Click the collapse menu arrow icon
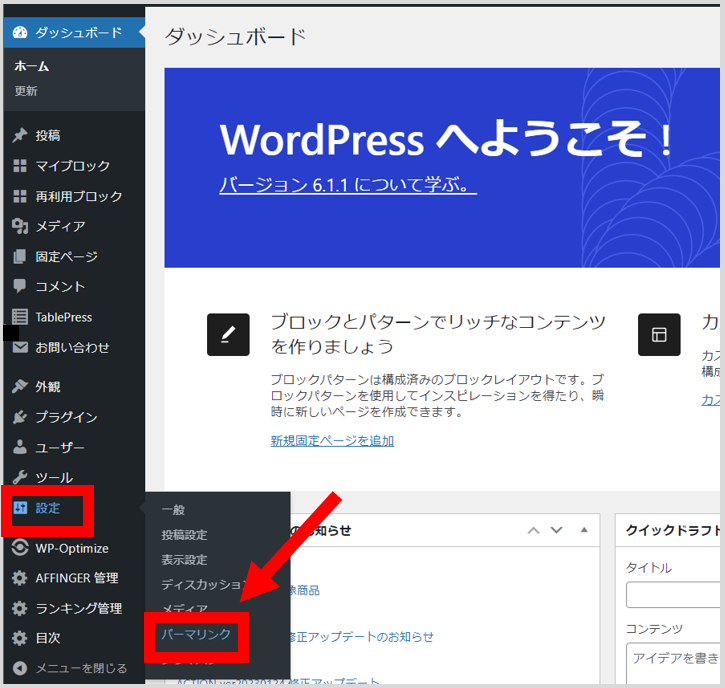The image size is (725, 688). (x=20, y=668)
